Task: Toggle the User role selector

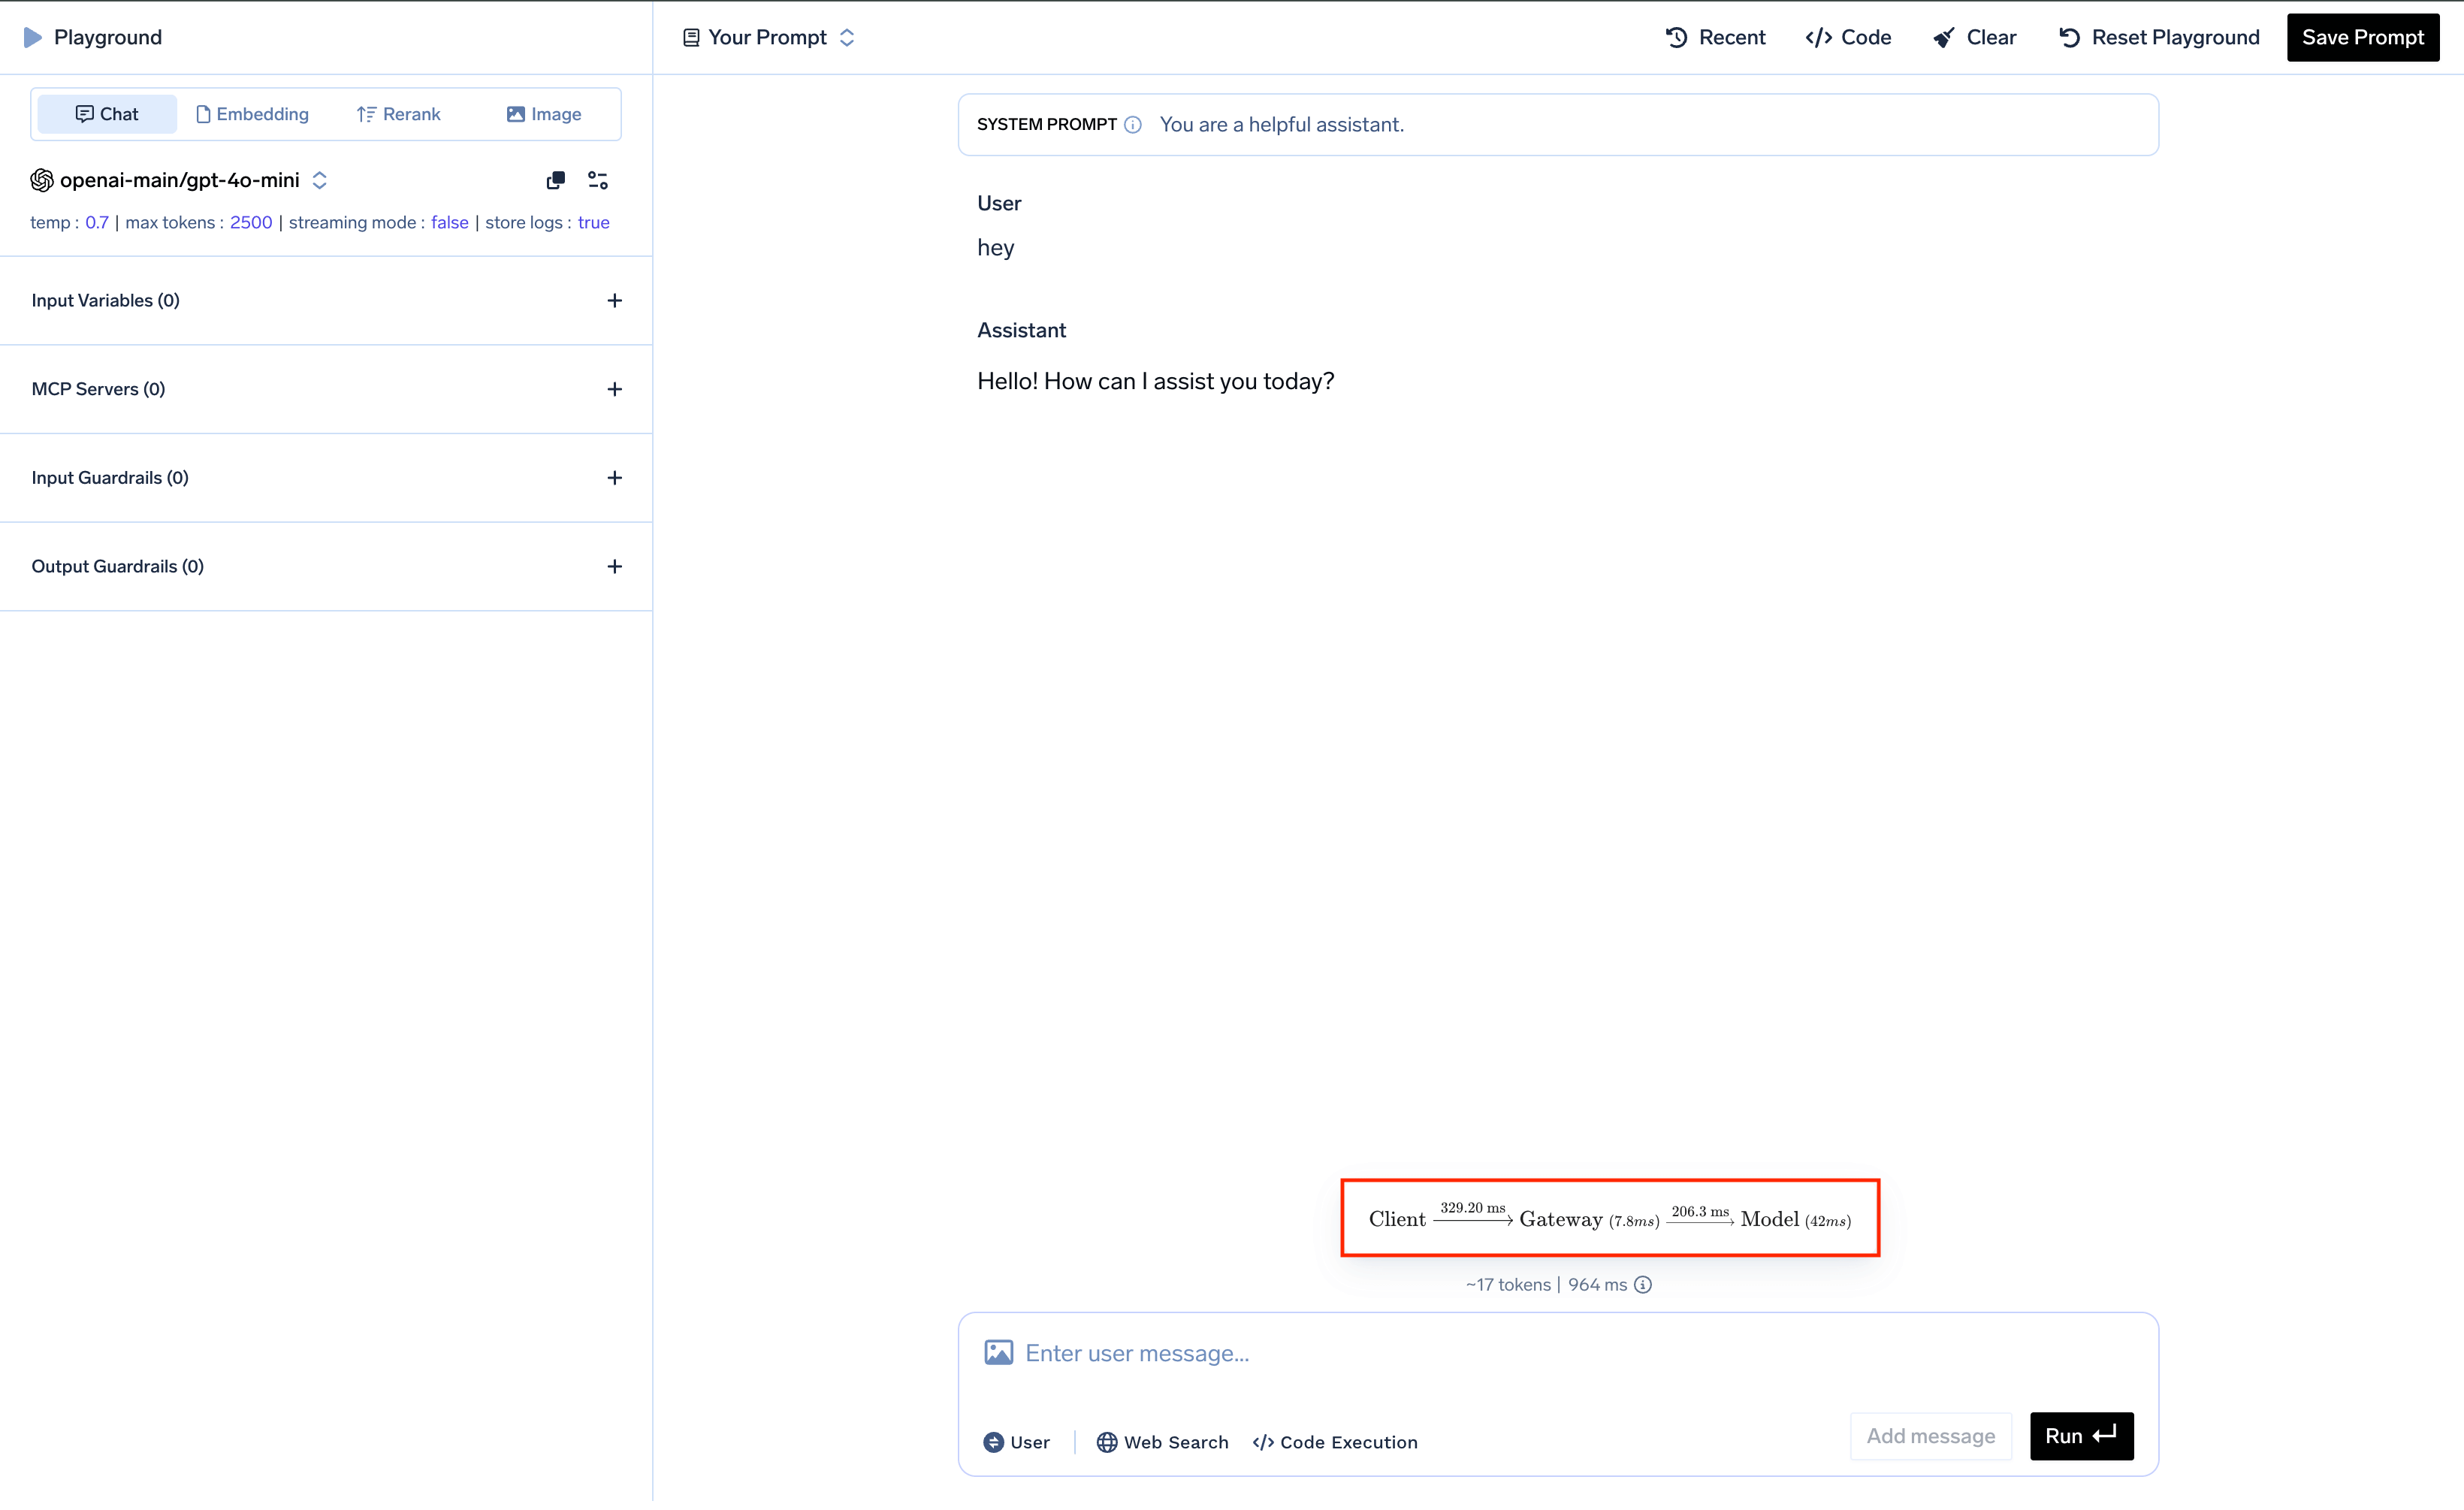Action: (1017, 1442)
